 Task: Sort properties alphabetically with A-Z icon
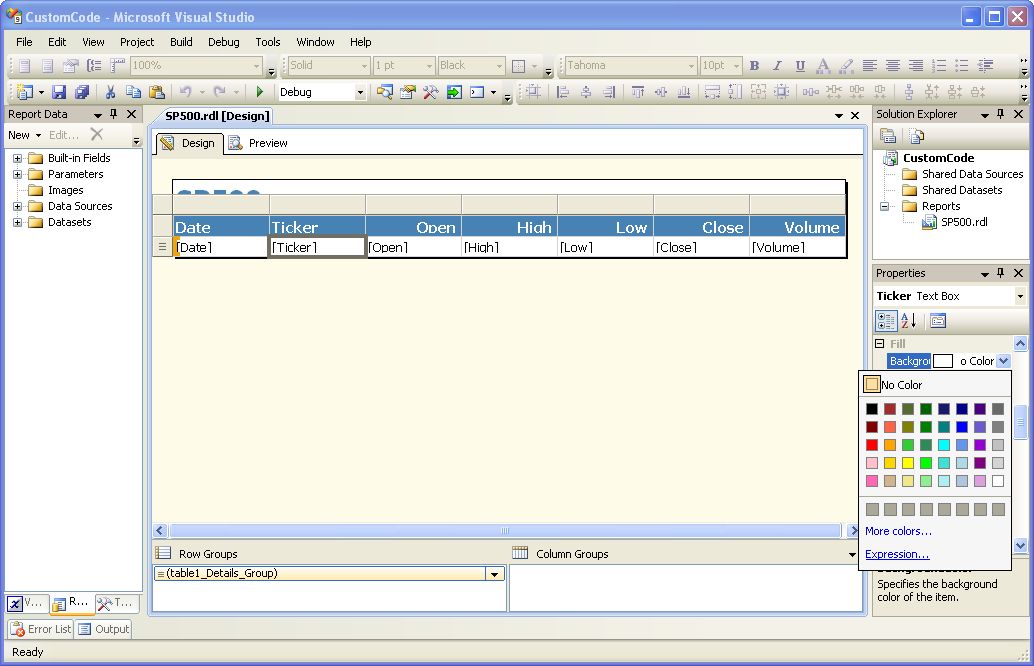pos(909,321)
